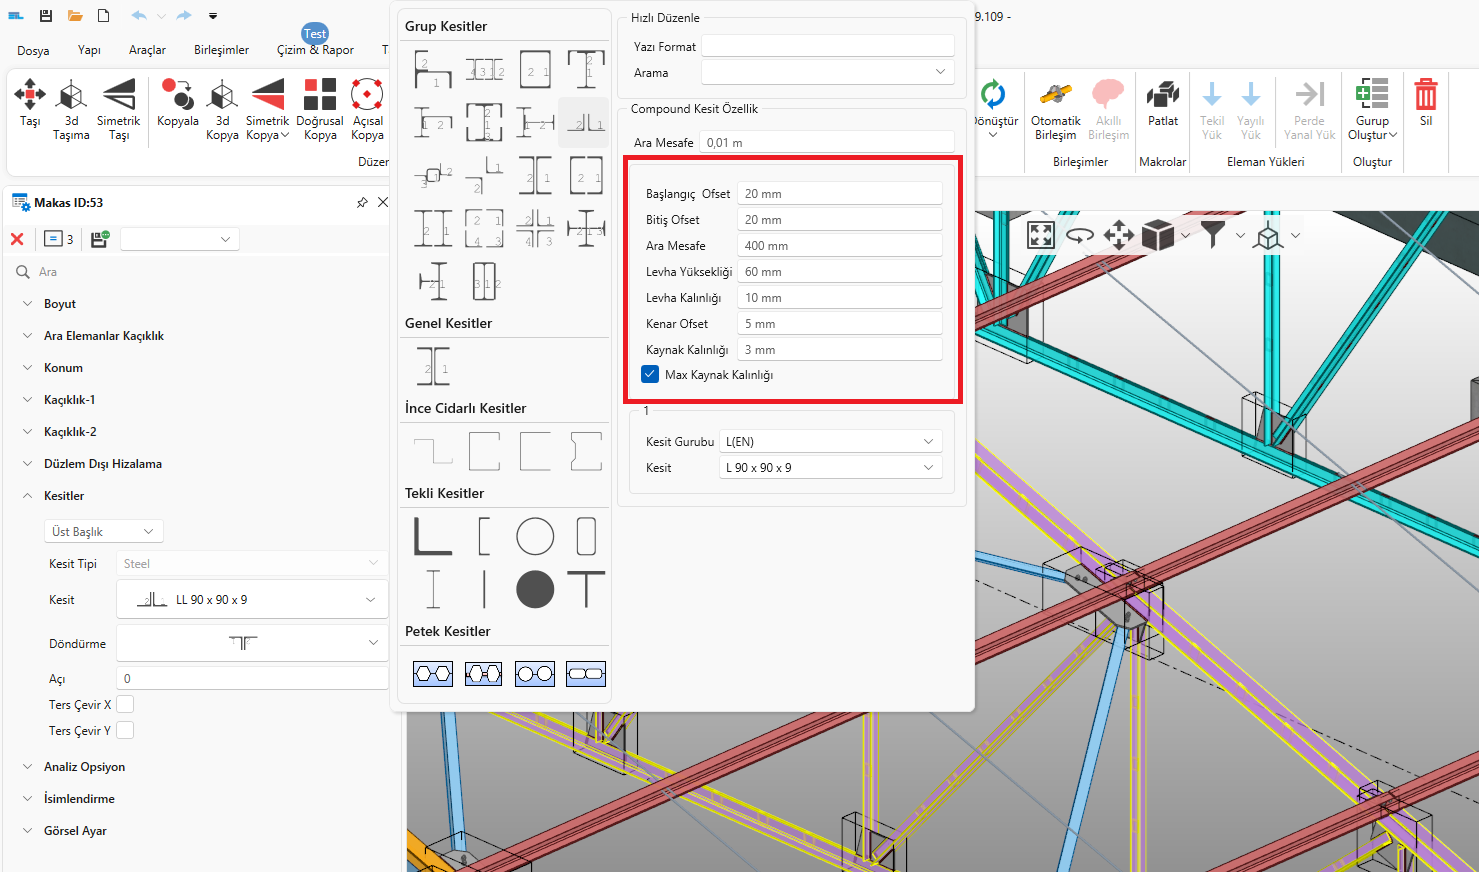Click the Sil trash icon
1479x872 pixels.
[x=1425, y=96]
